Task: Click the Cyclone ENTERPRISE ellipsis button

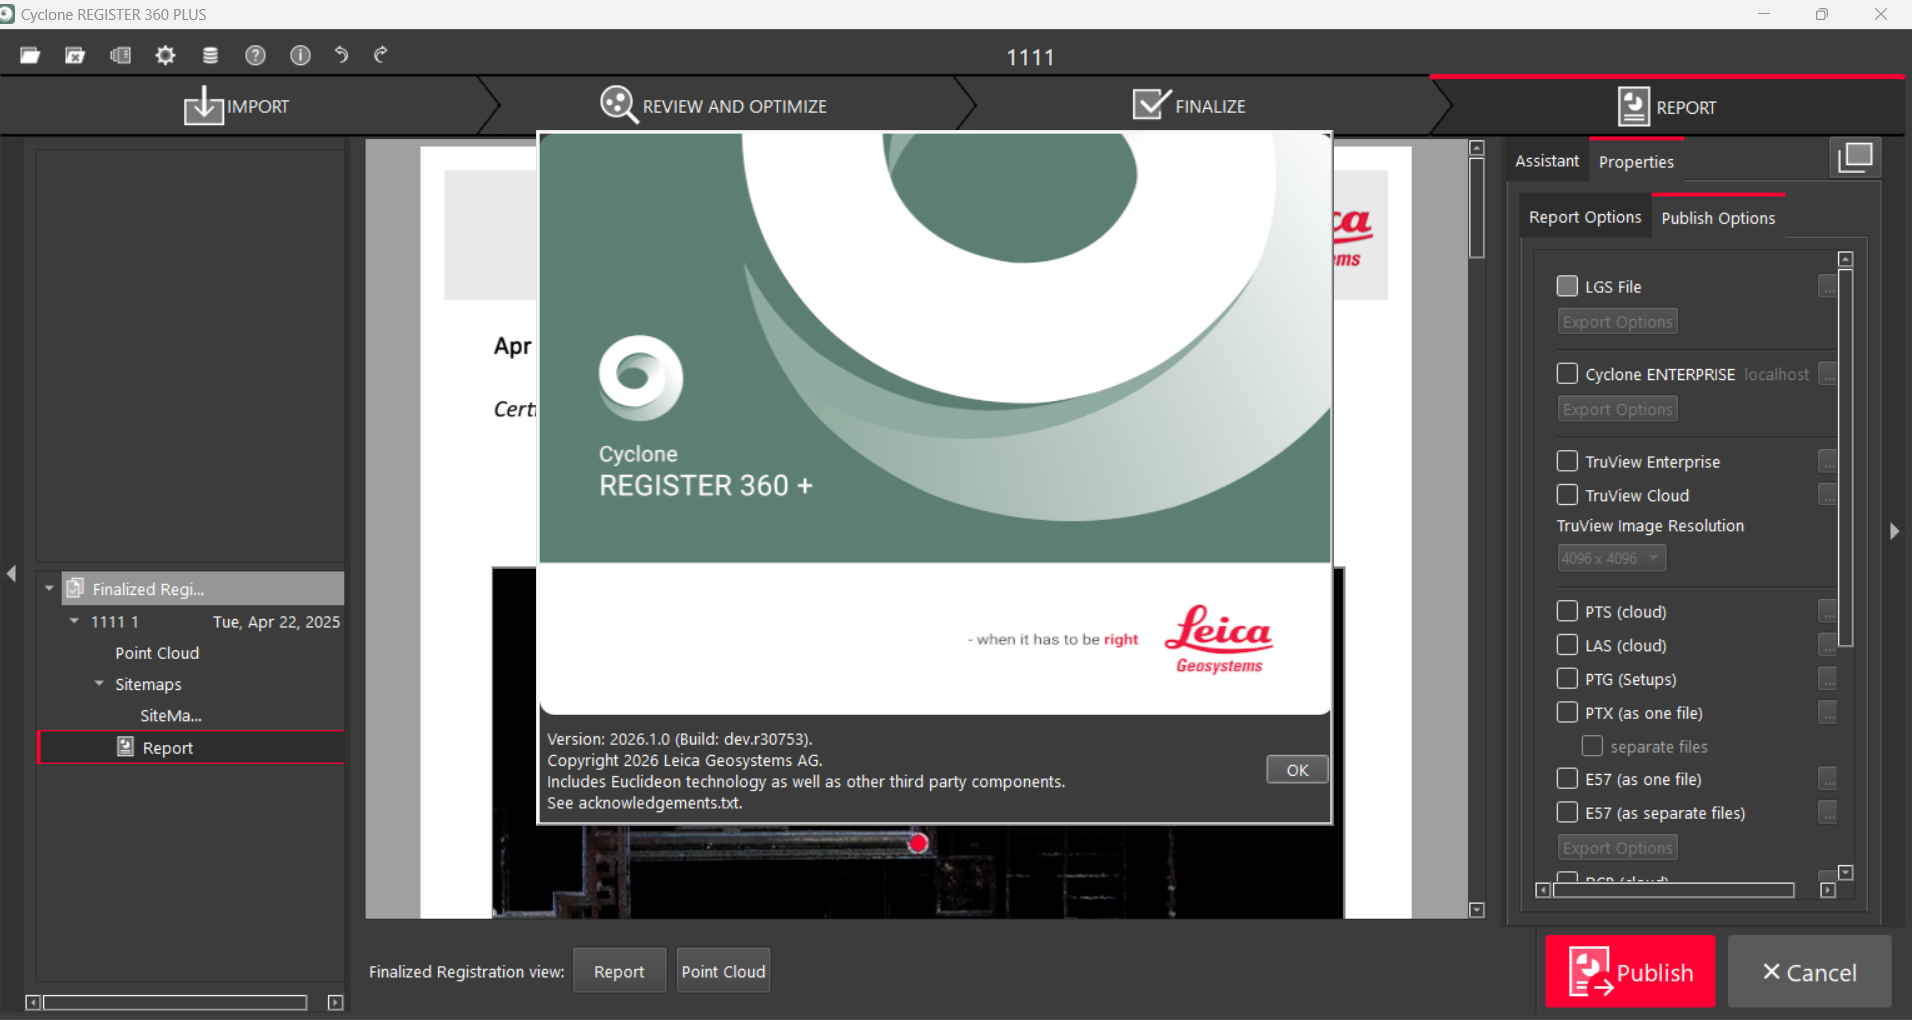Action: (1827, 374)
